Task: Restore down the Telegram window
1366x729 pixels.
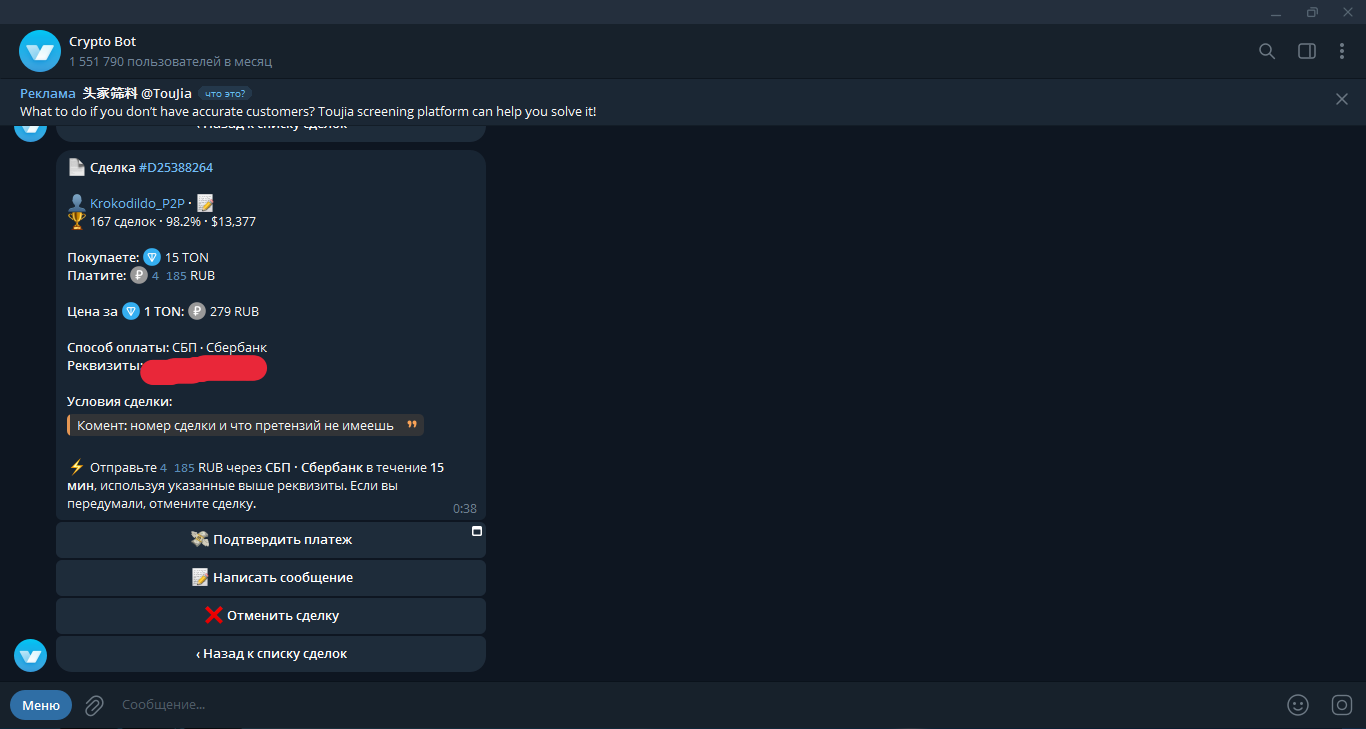Action: pos(1312,12)
